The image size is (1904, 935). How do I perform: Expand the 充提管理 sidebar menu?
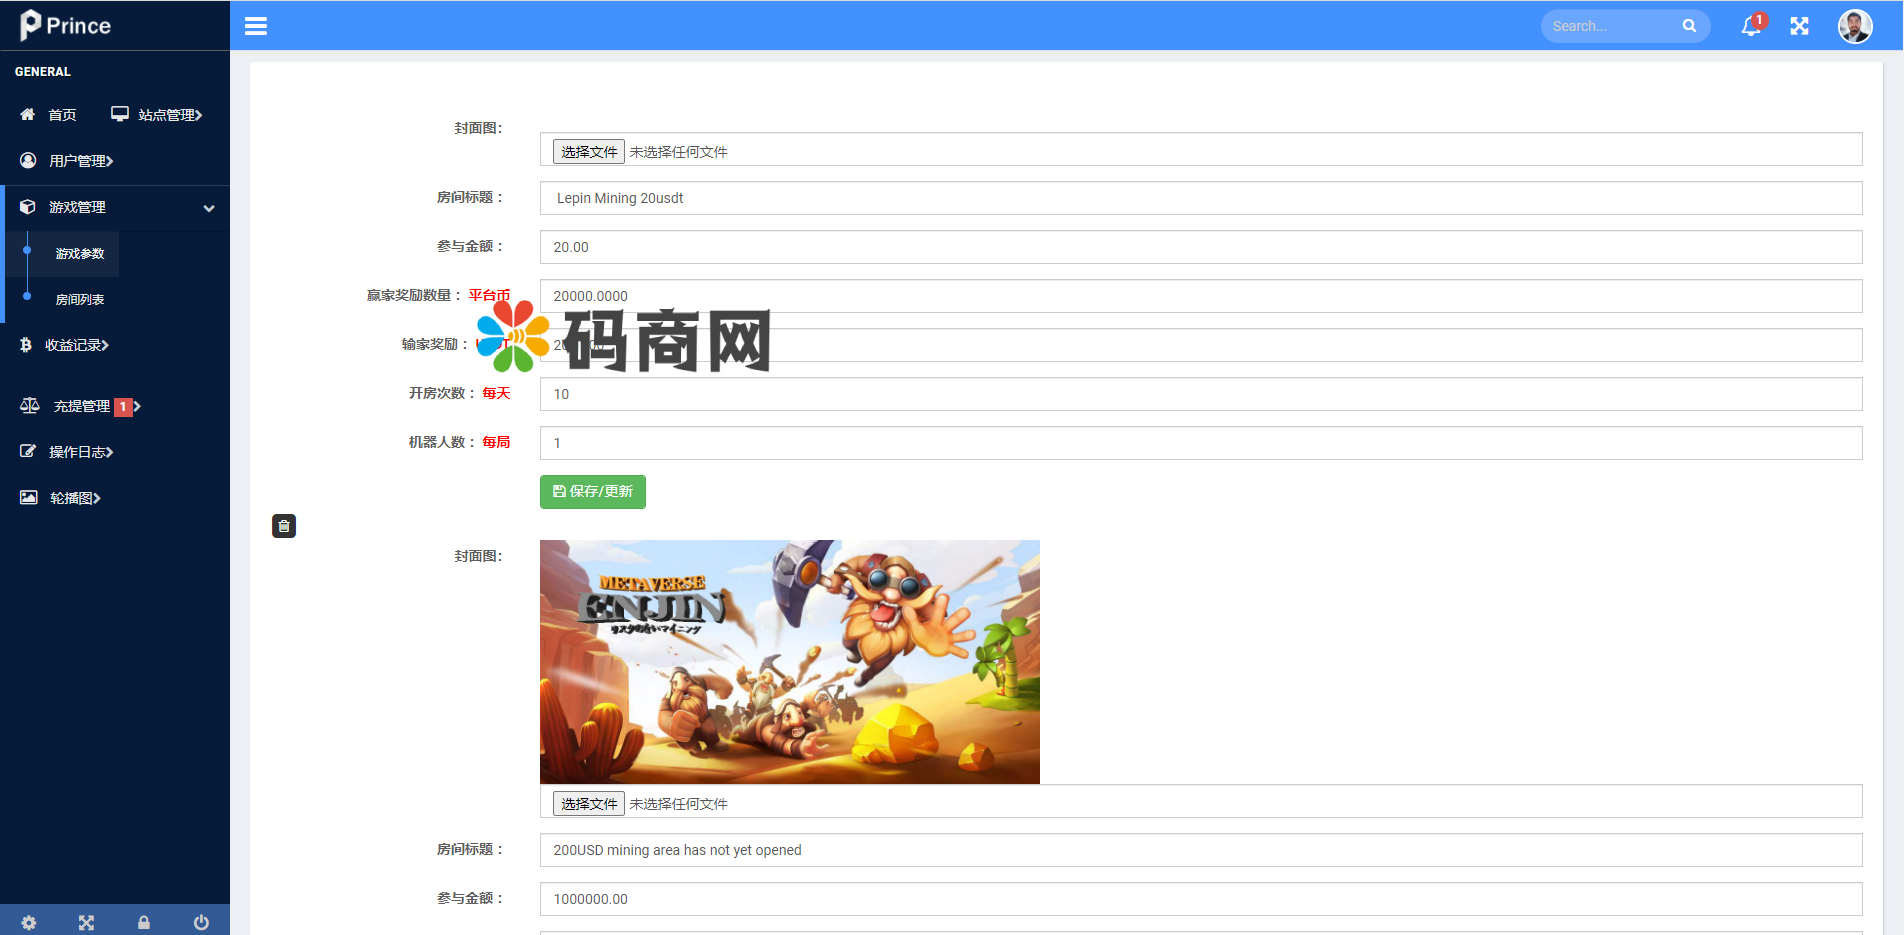pyautogui.click(x=82, y=406)
